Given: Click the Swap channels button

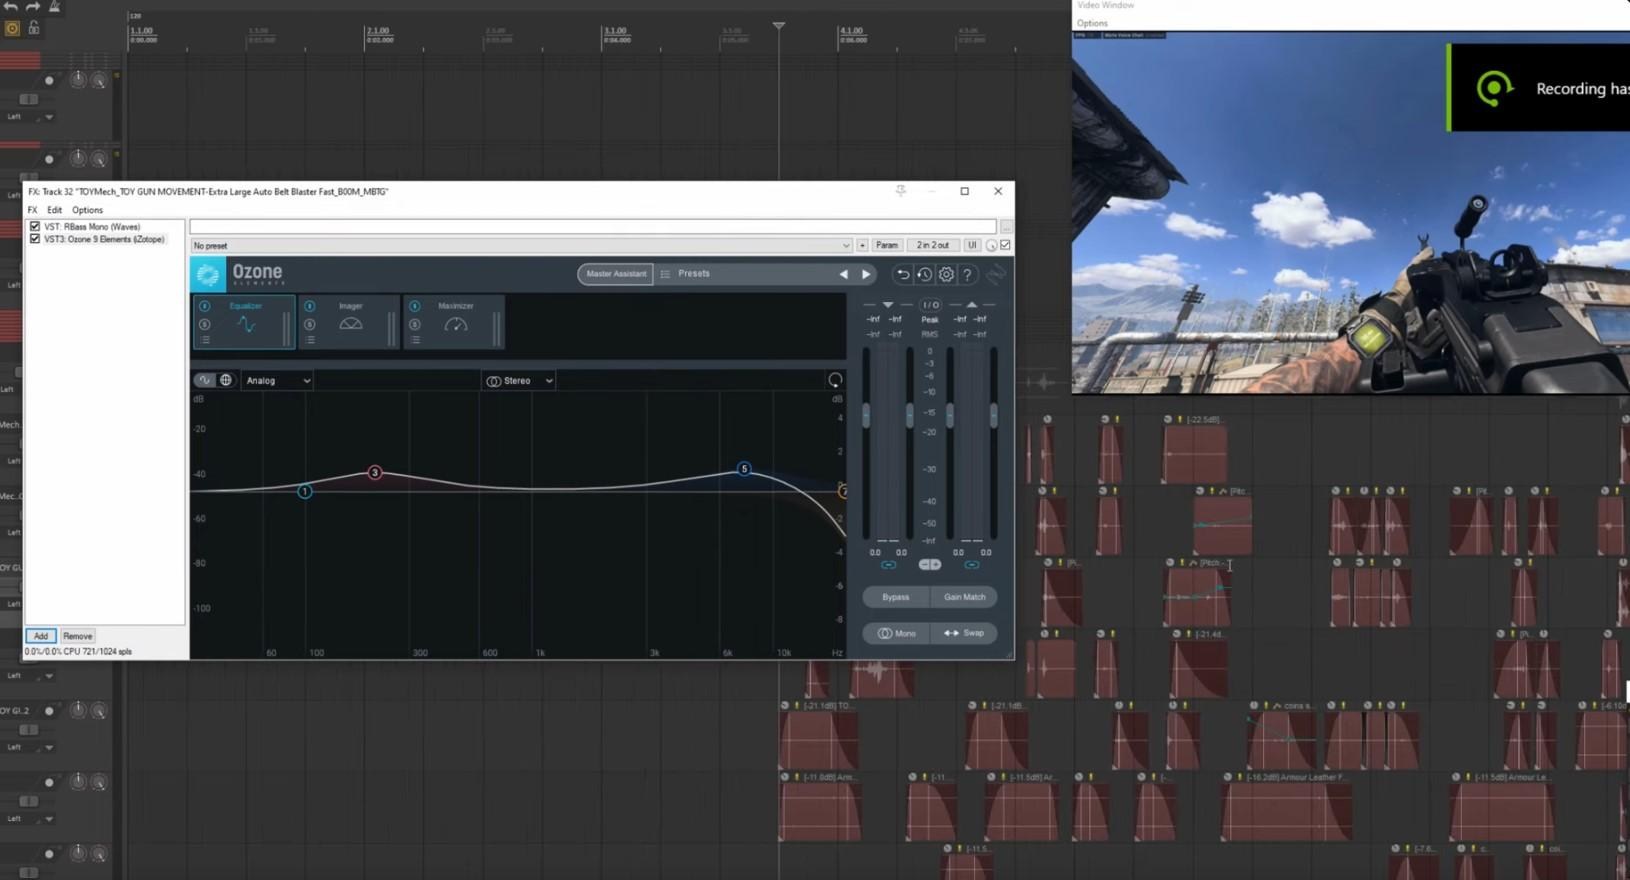Looking at the screenshot, I should point(964,633).
